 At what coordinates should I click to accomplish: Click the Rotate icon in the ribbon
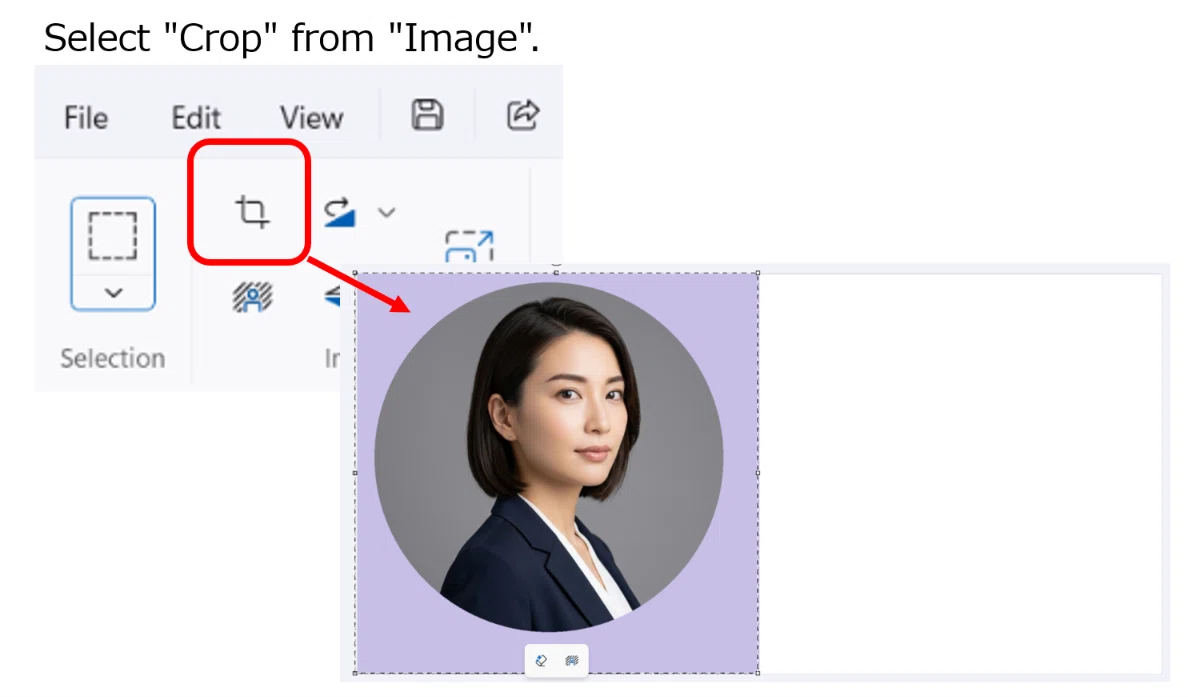point(339,212)
